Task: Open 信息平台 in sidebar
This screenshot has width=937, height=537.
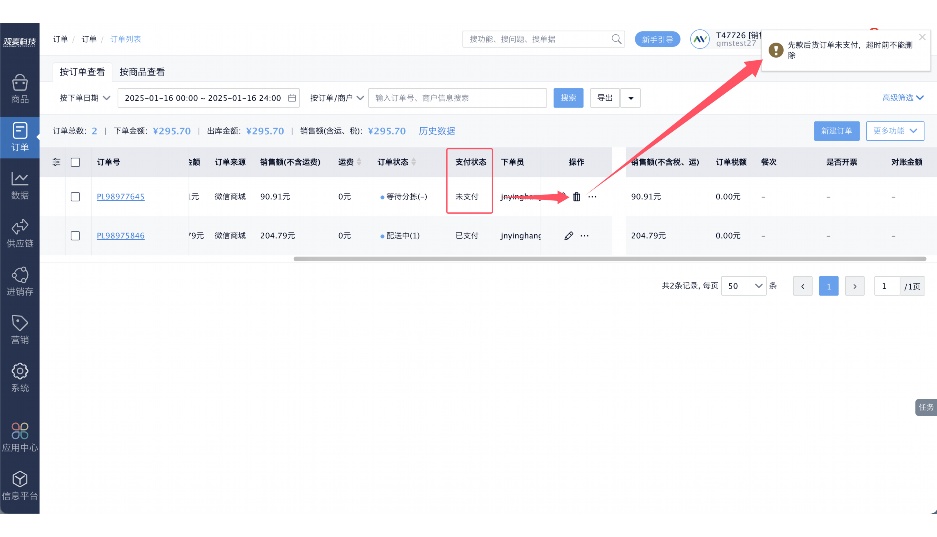Action: coord(20,486)
